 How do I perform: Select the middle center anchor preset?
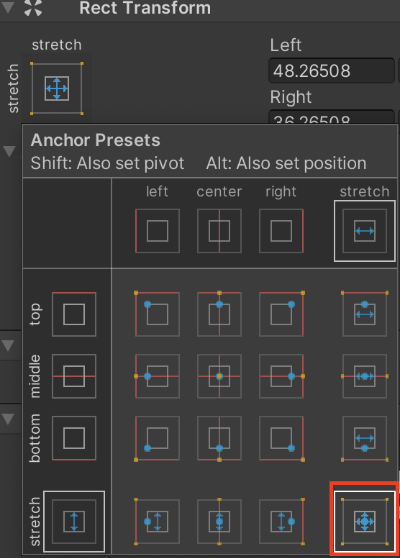tap(219, 376)
